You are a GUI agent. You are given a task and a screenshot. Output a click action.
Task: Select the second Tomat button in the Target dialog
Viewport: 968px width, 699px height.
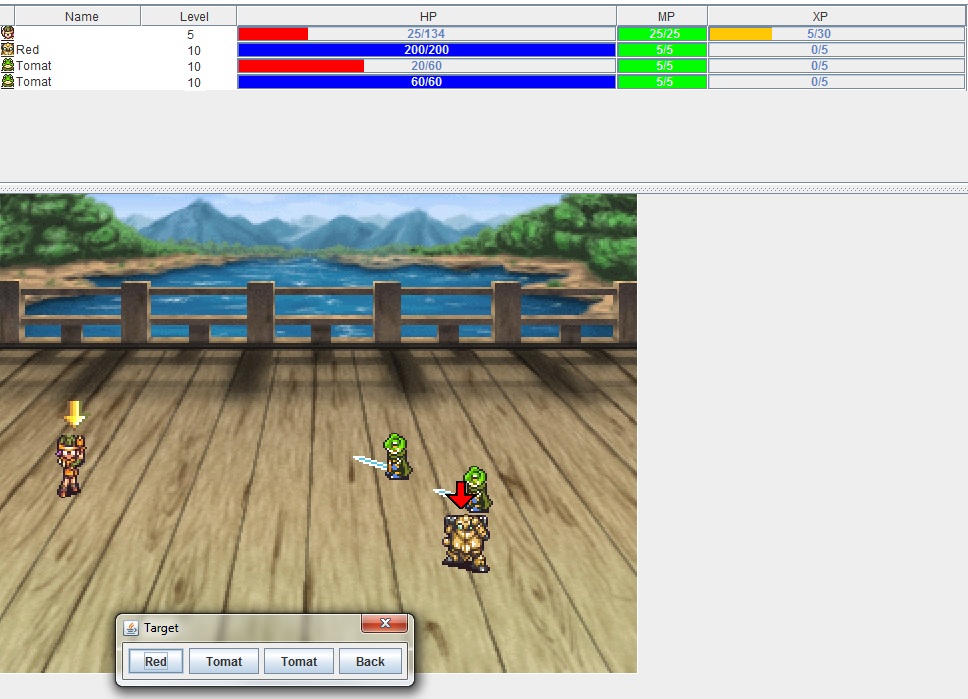click(x=299, y=661)
